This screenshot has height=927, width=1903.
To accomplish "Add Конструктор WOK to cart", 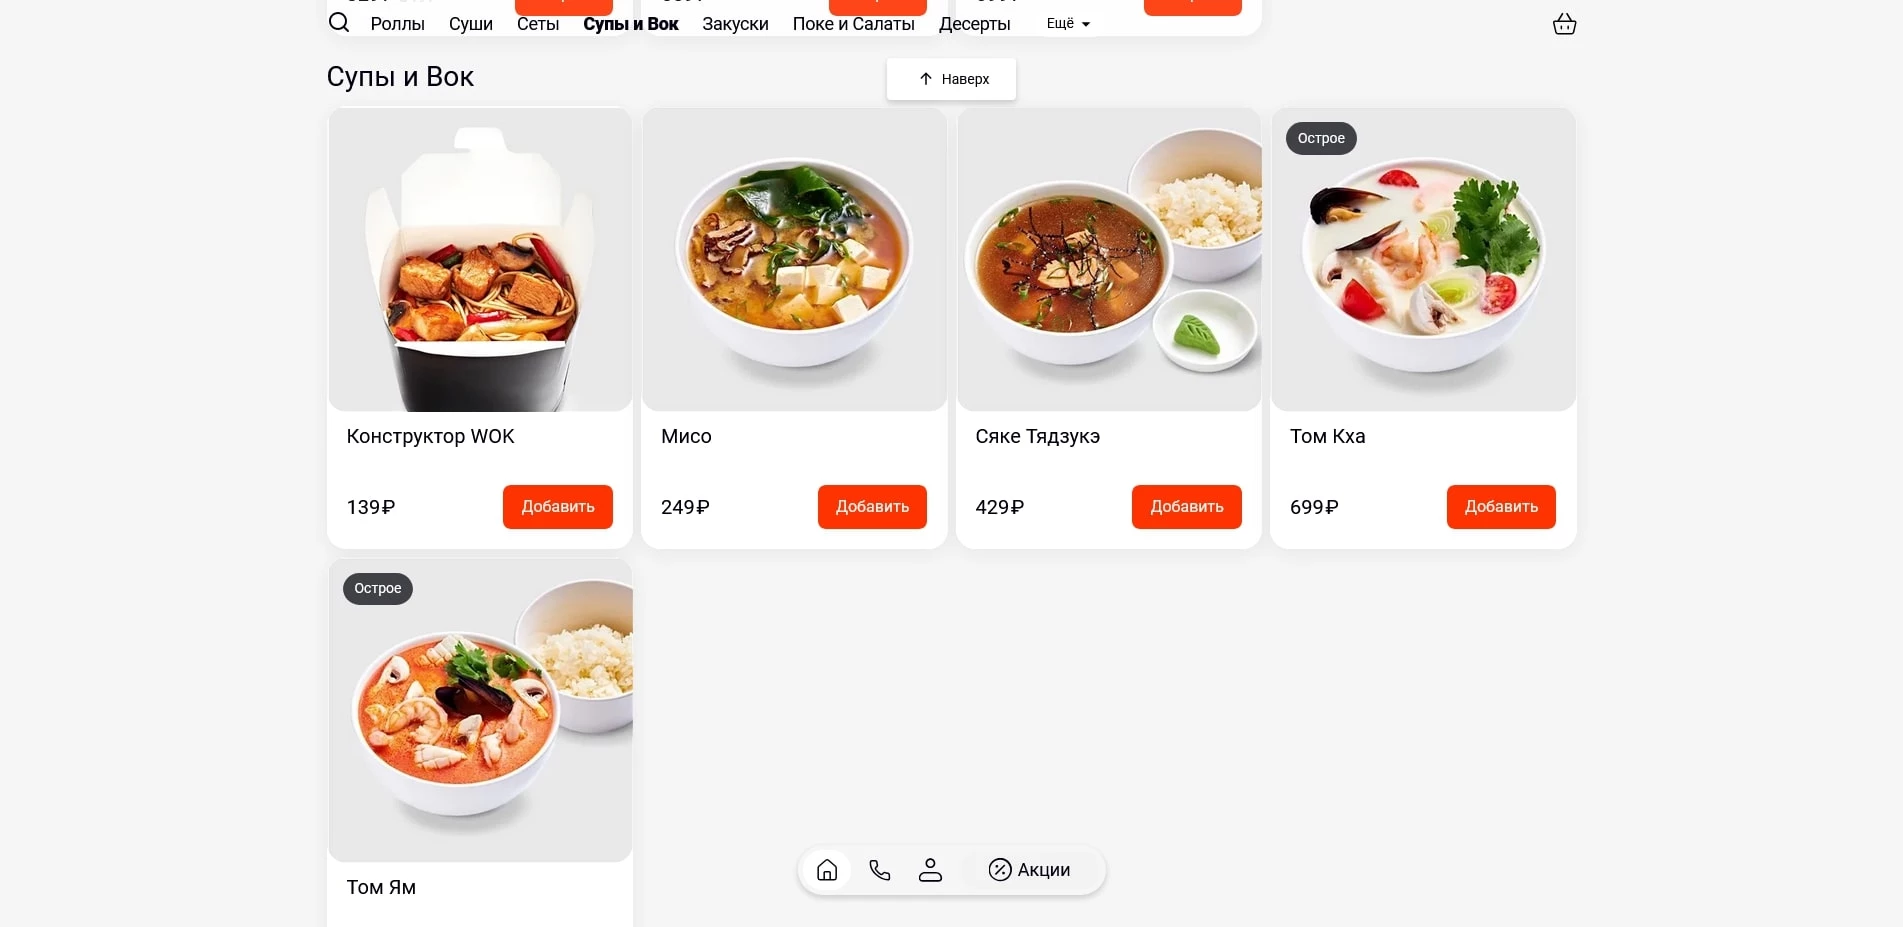I will [x=557, y=507].
